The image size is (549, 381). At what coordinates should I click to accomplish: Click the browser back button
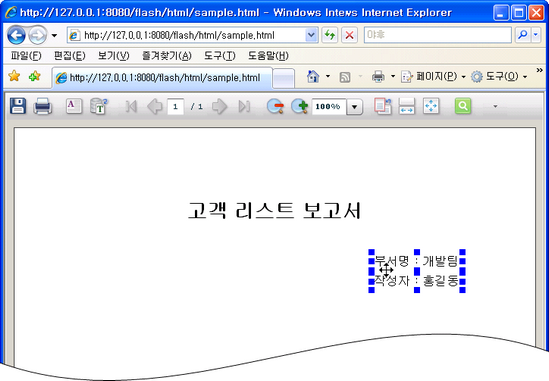point(16,35)
